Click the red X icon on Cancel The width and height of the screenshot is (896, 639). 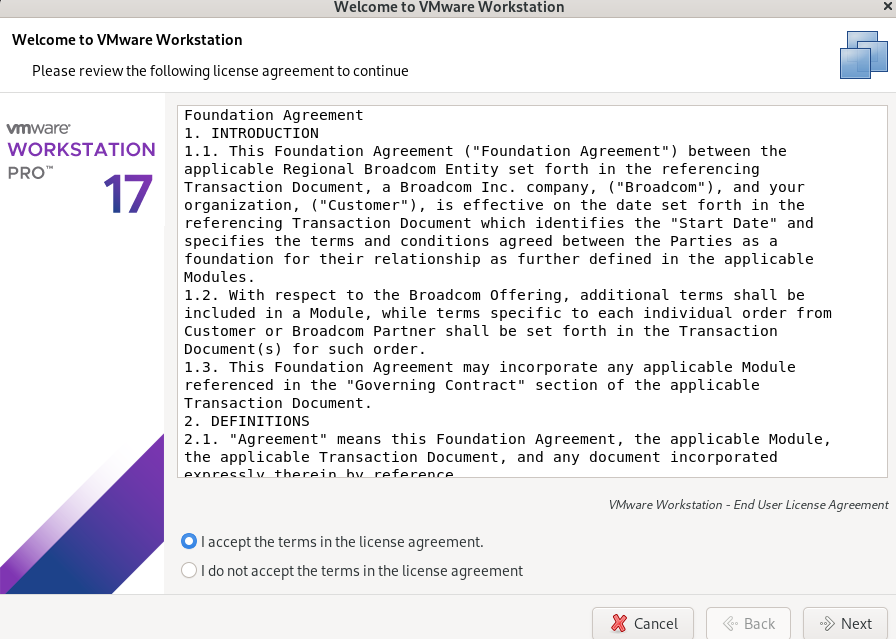pyautogui.click(x=618, y=623)
